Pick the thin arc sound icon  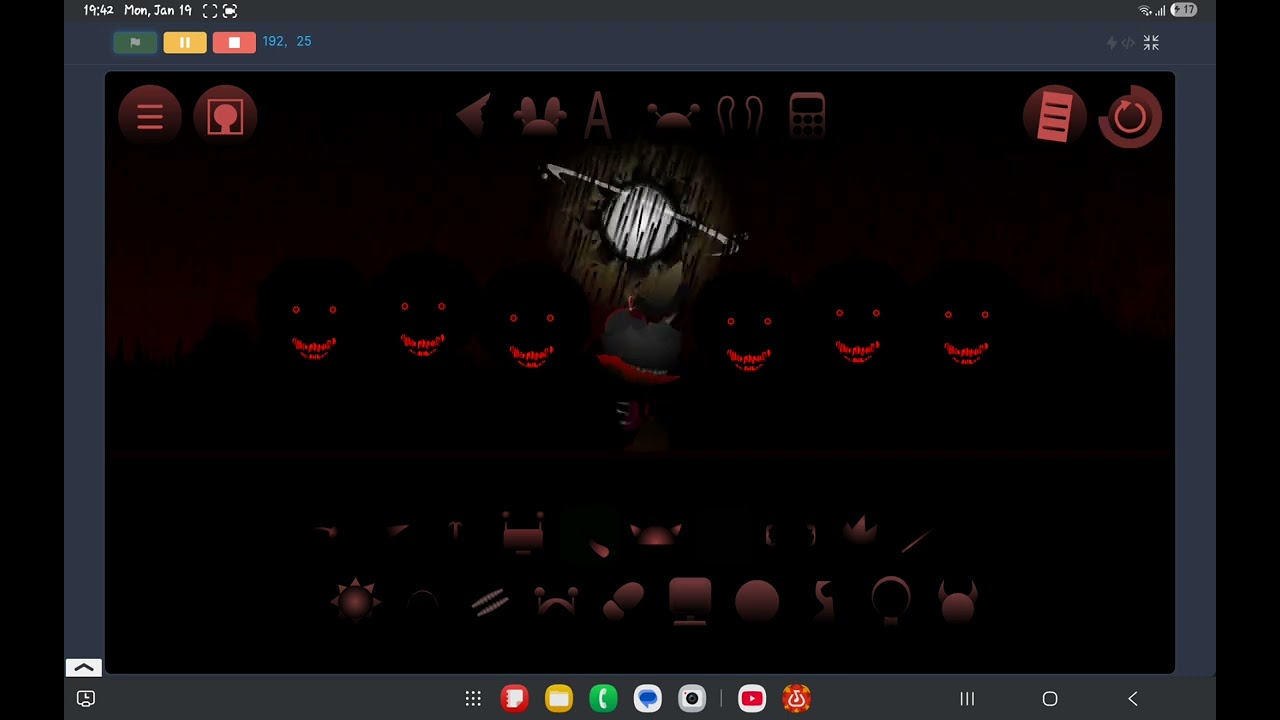coord(423,600)
